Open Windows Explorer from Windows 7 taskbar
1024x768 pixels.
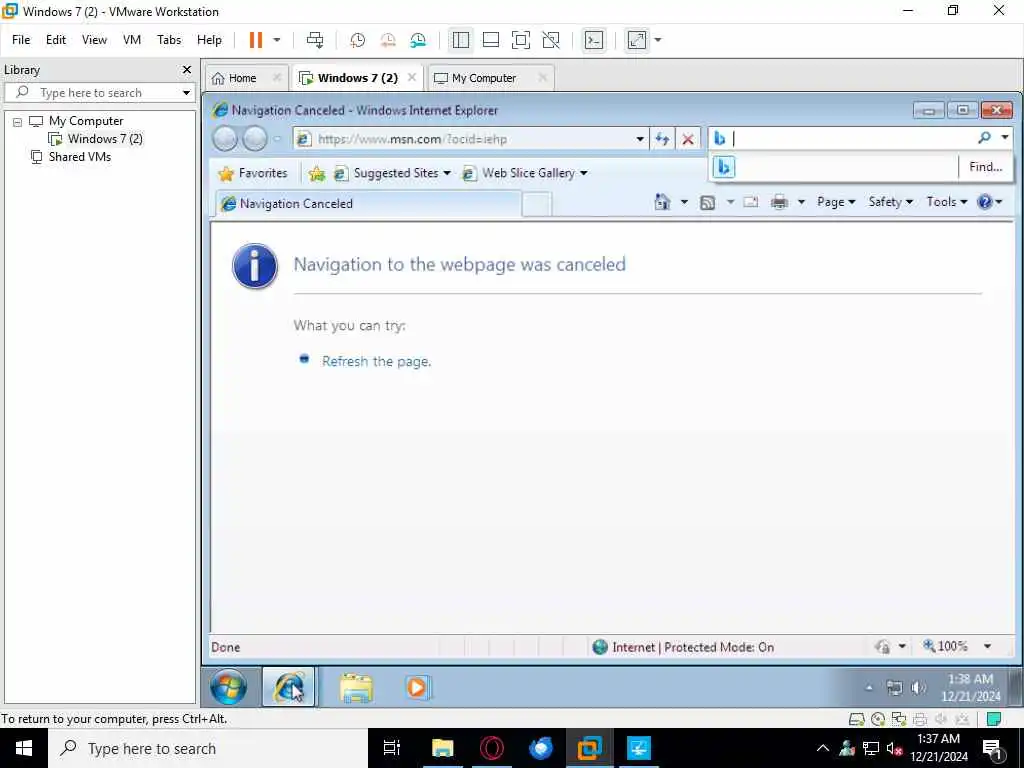point(356,688)
